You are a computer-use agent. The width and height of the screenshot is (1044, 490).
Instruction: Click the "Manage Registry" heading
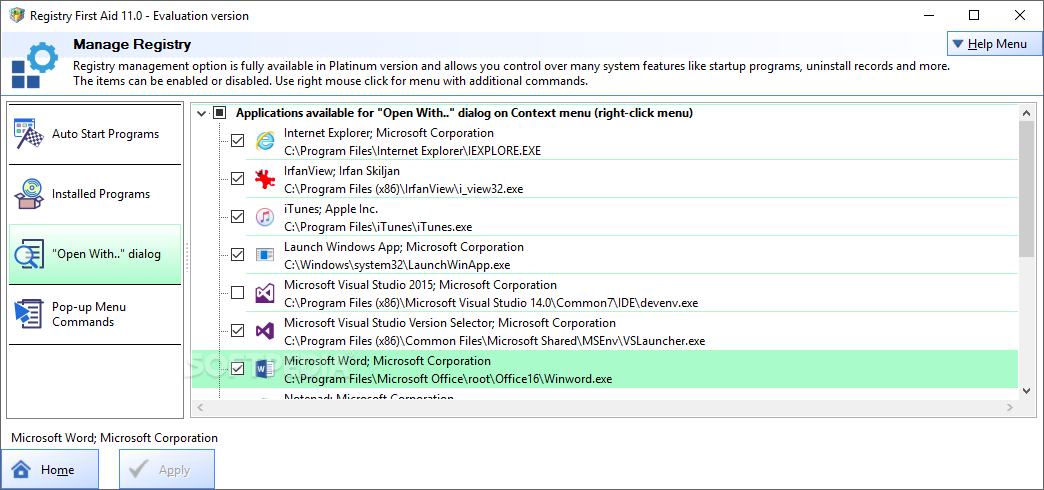click(x=132, y=45)
